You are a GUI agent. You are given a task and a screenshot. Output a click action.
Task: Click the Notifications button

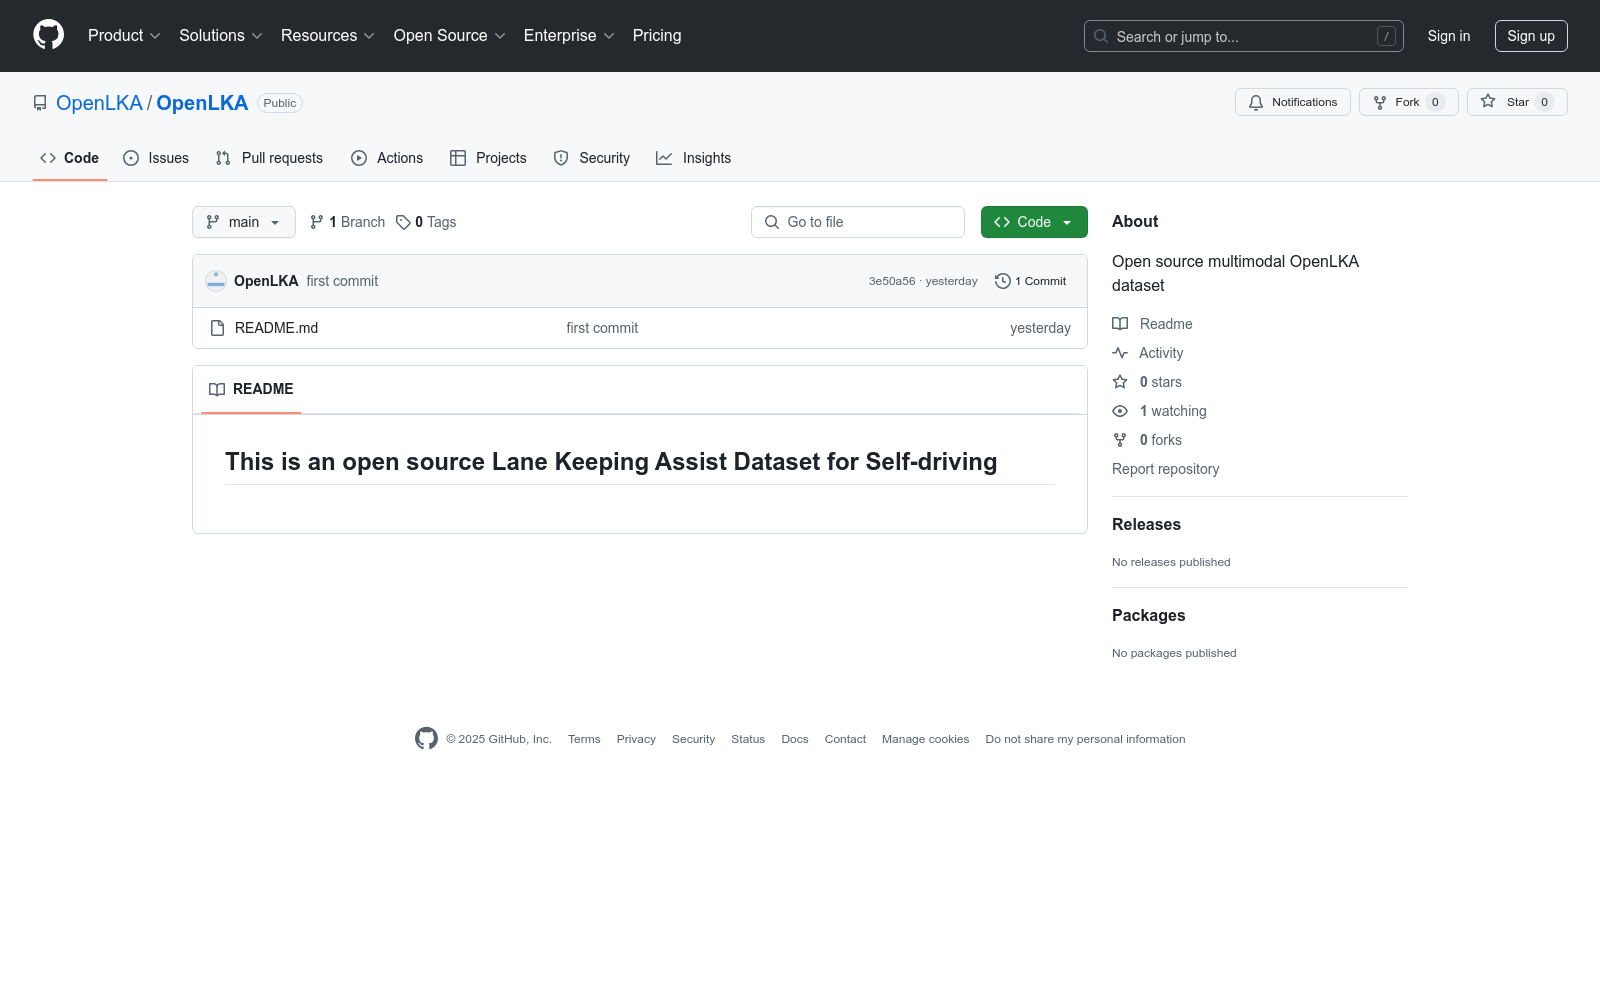pyautogui.click(x=1293, y=102)
